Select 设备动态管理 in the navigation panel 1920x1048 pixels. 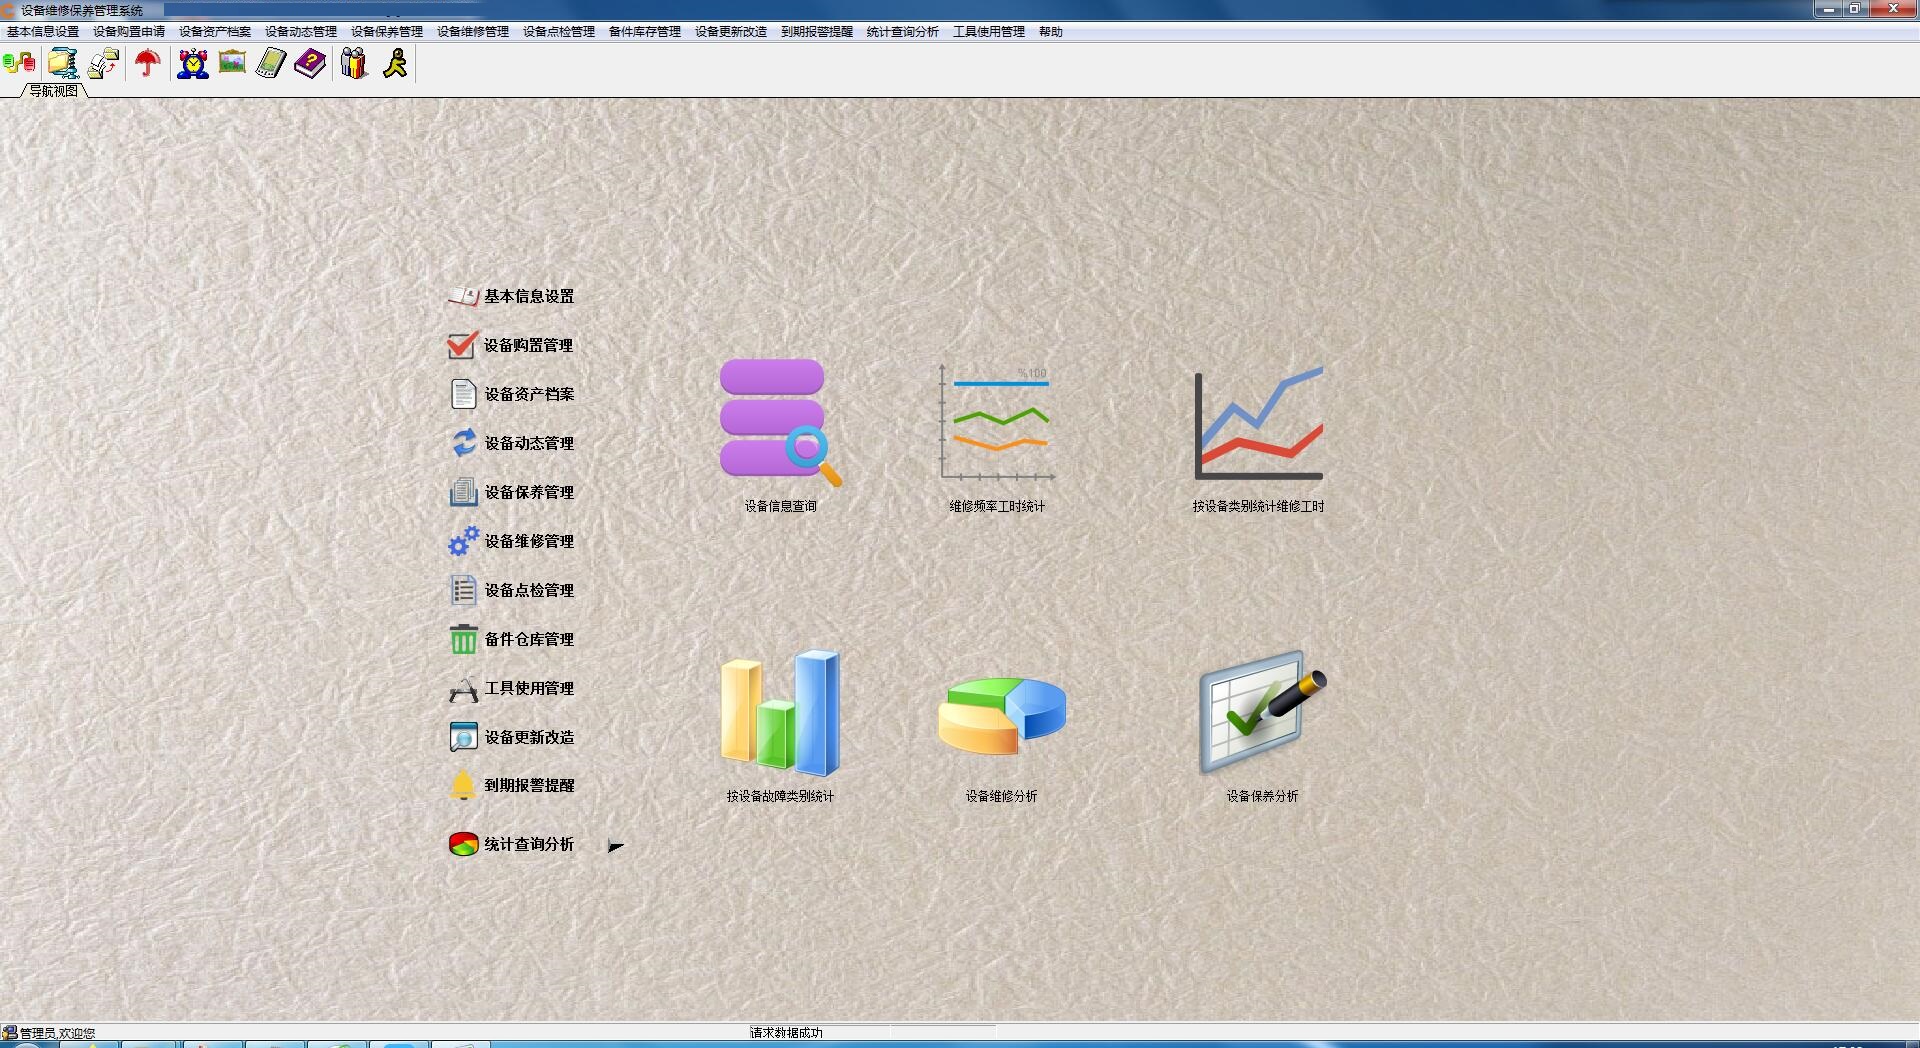pos(511,443)
